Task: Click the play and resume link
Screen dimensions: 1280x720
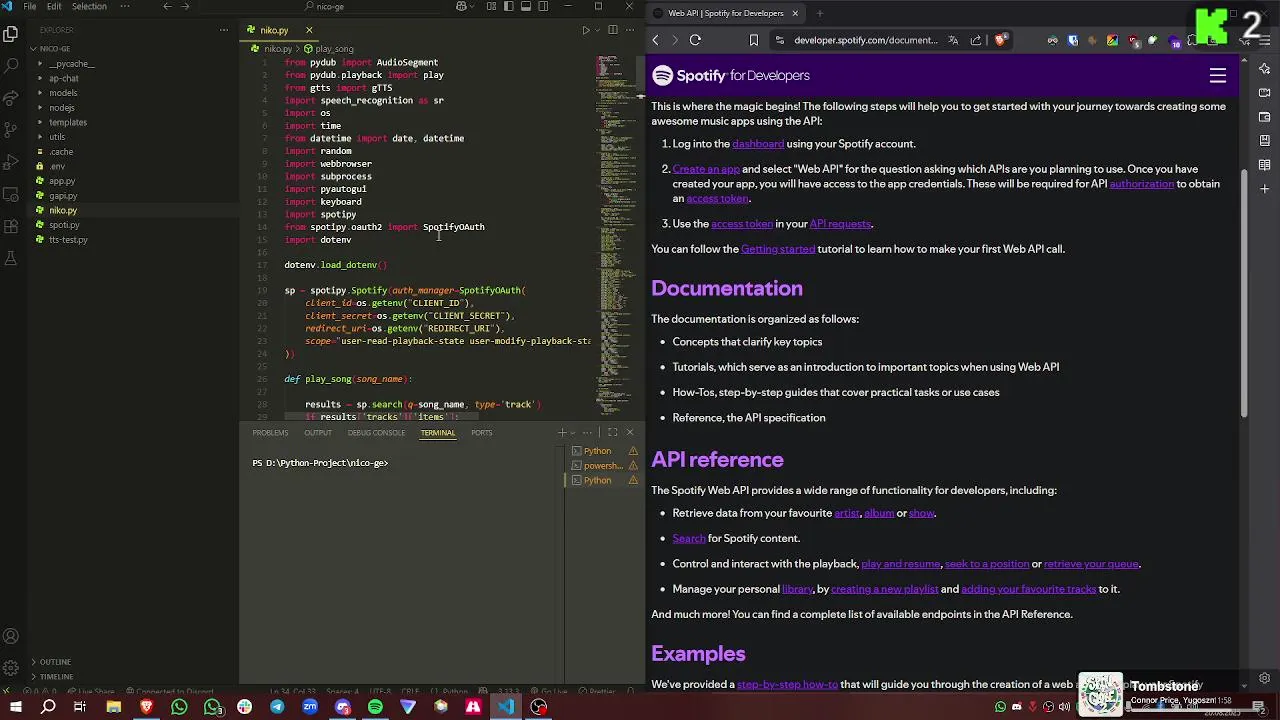Action: pyautogui.click(x=901, y=564)
